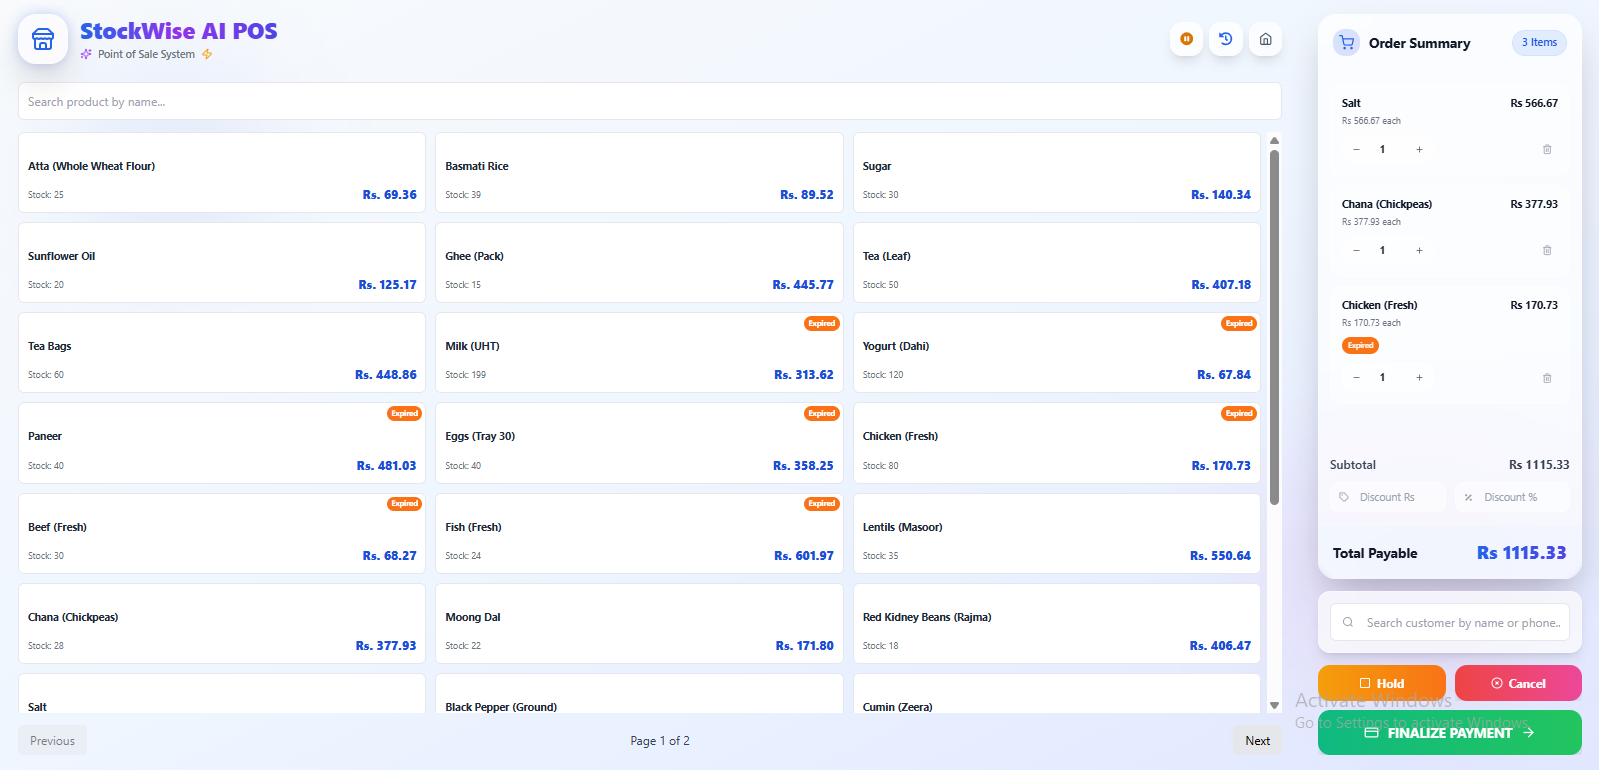Delete Salt from the order summary
1599x770 pixels.
point(1546,149)
